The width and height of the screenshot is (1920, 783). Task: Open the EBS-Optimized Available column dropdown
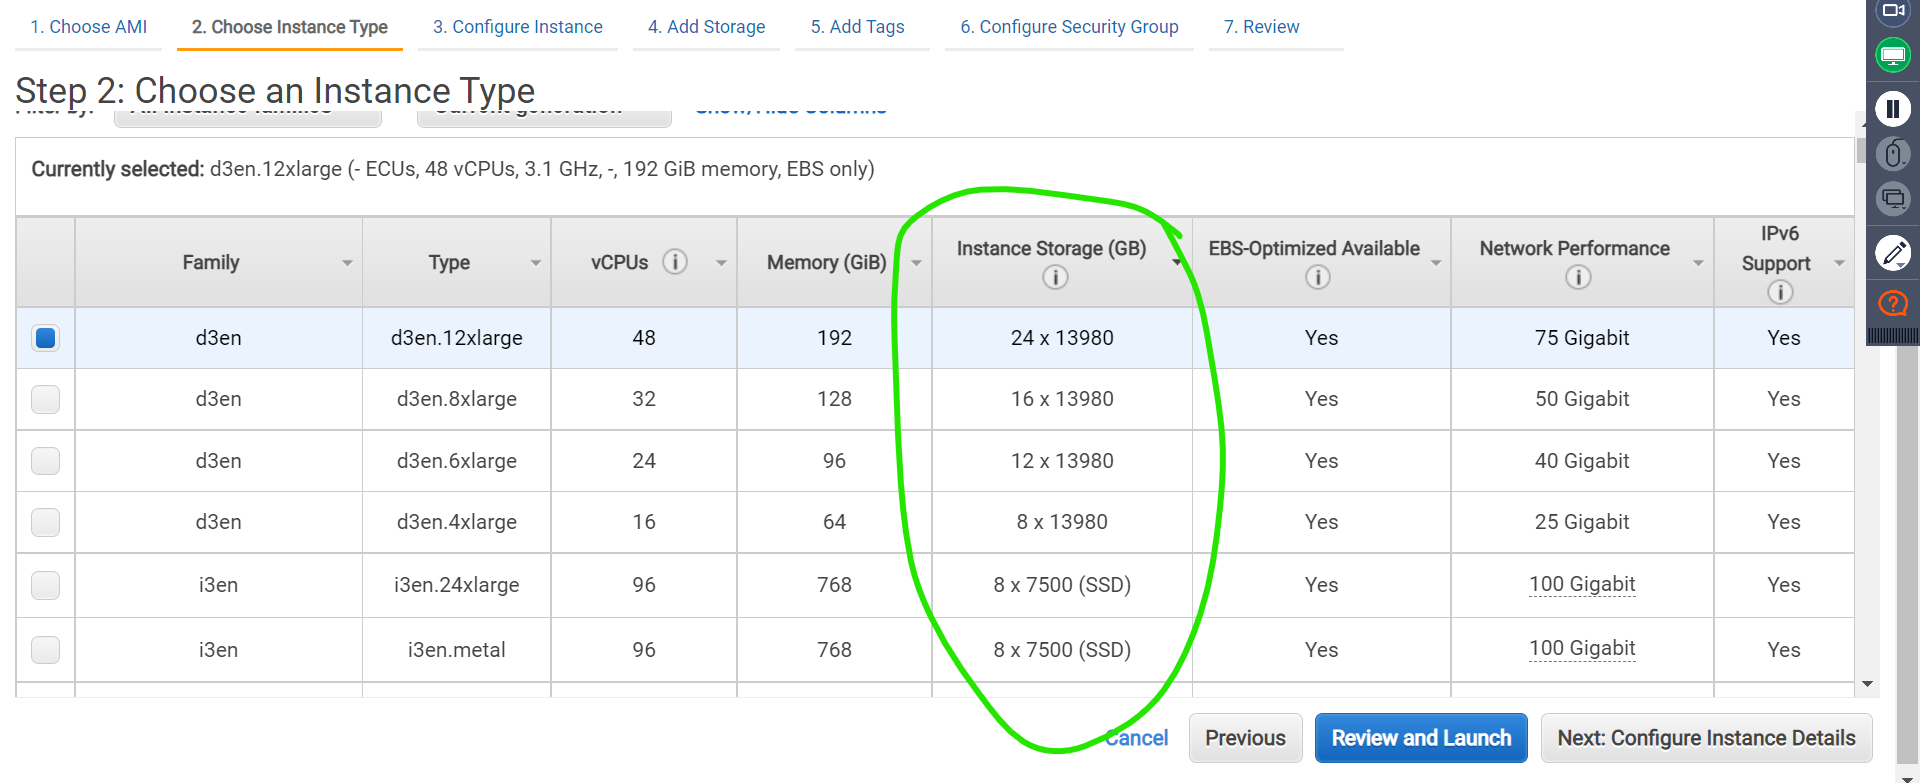(1436, 263)
